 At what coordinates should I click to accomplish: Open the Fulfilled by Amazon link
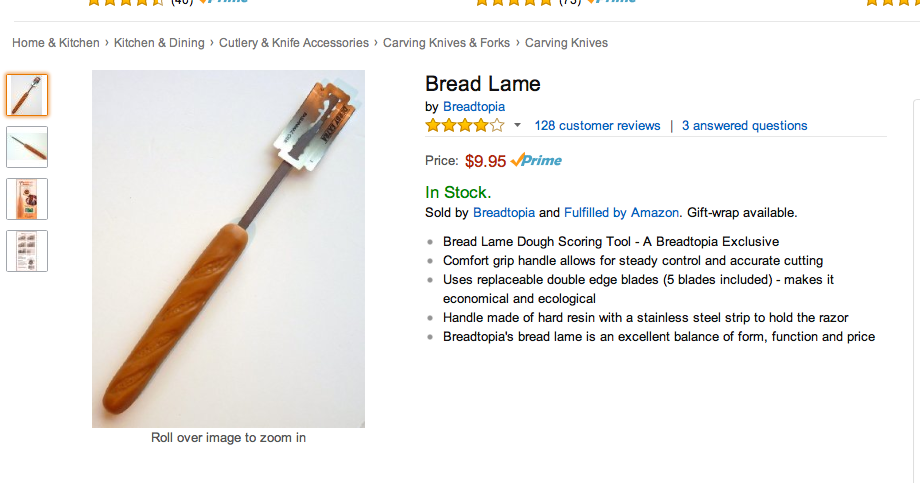[622, 213]
